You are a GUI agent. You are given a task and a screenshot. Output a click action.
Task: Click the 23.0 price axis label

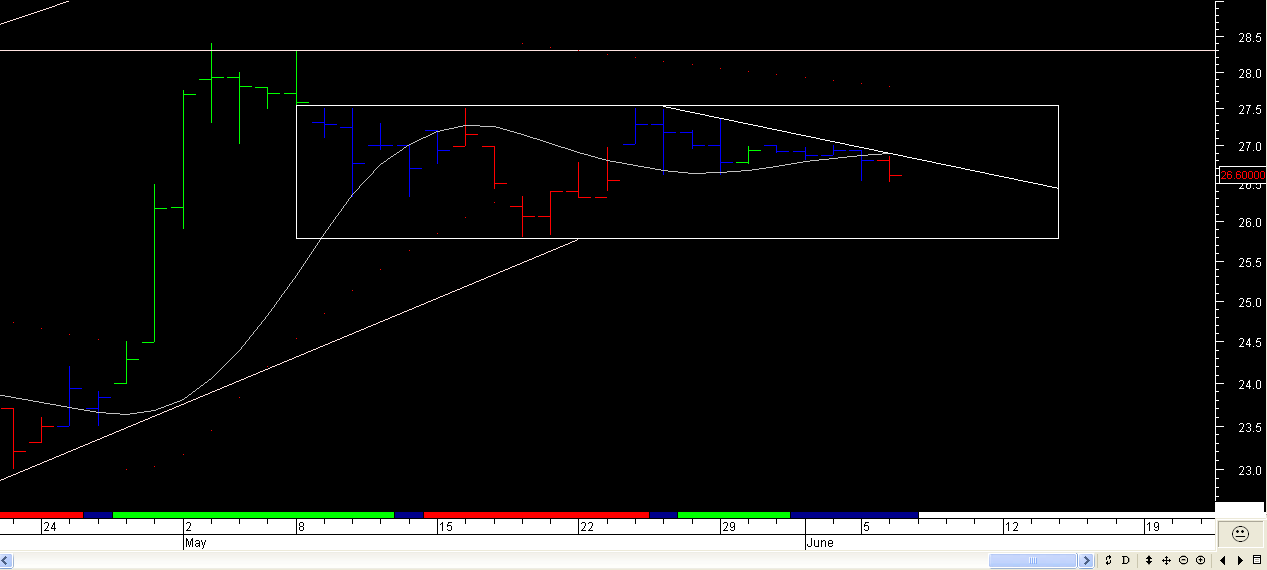(x=1249, y=469)
